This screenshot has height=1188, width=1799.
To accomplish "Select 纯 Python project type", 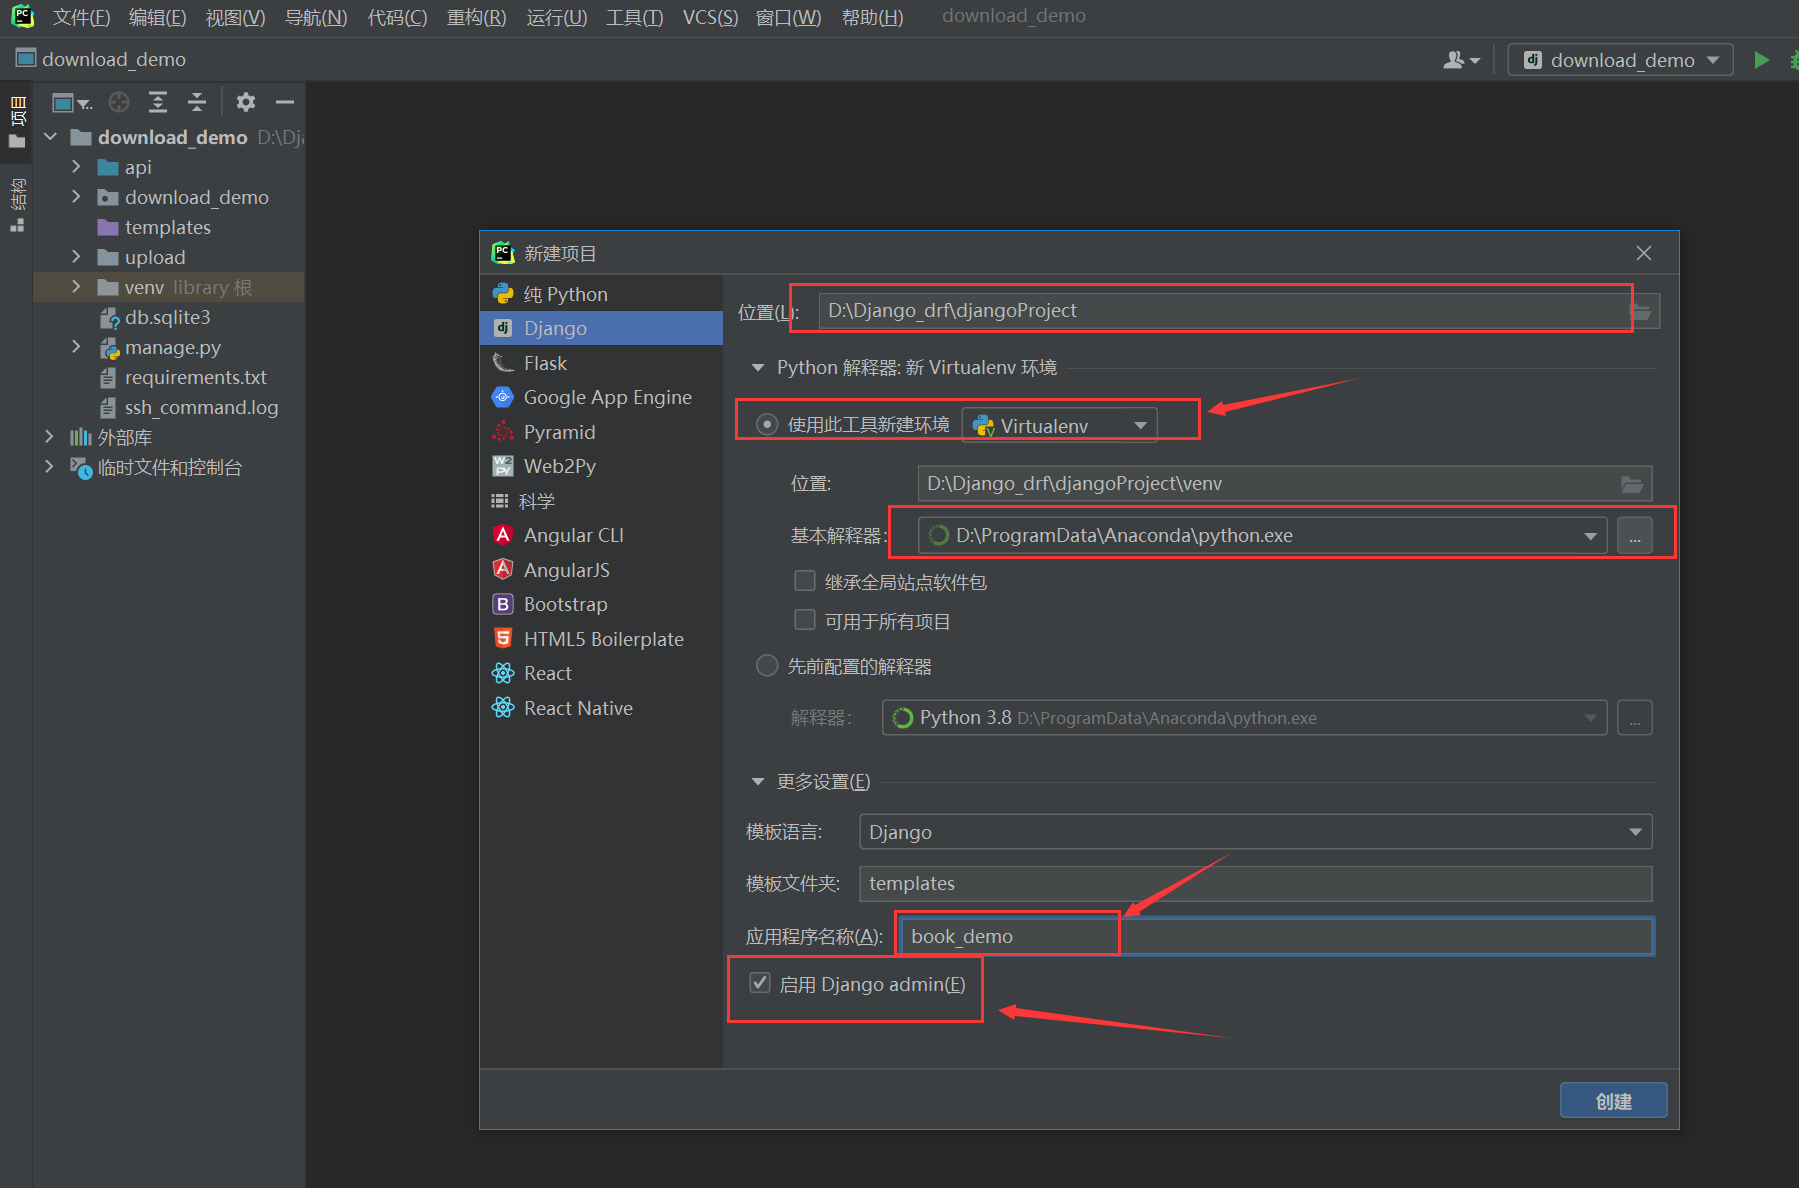I will (x=601, y=294).
